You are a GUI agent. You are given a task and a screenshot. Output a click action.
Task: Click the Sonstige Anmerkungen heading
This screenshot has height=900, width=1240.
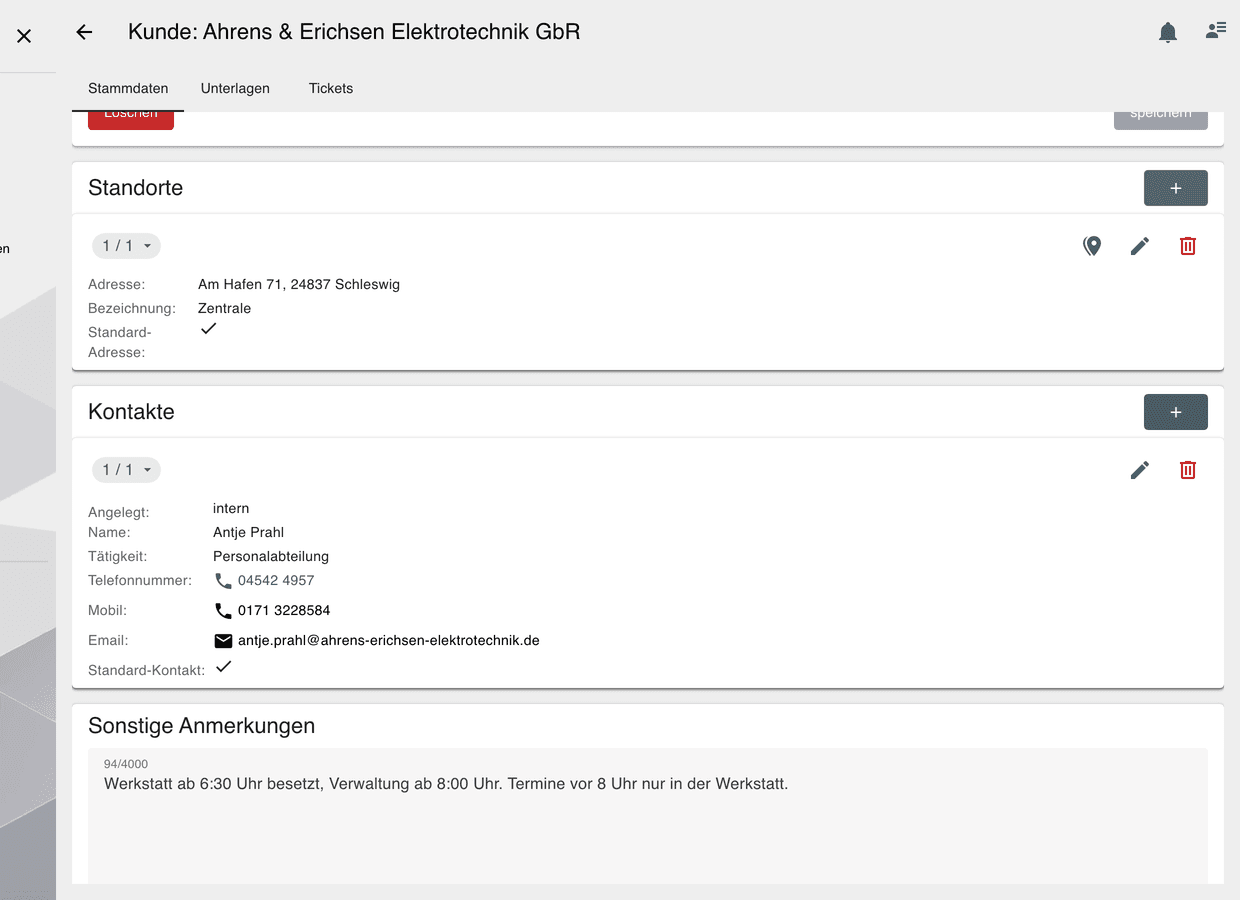pos(201,726)
